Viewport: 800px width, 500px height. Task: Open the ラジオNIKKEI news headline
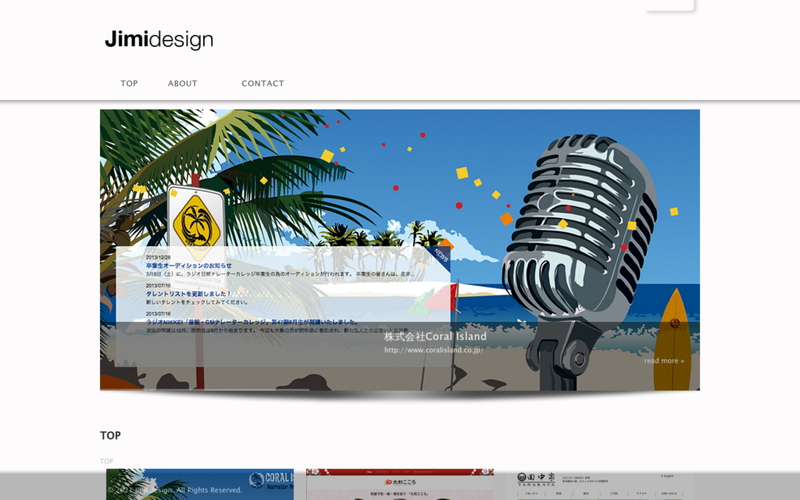coord(250,321)
